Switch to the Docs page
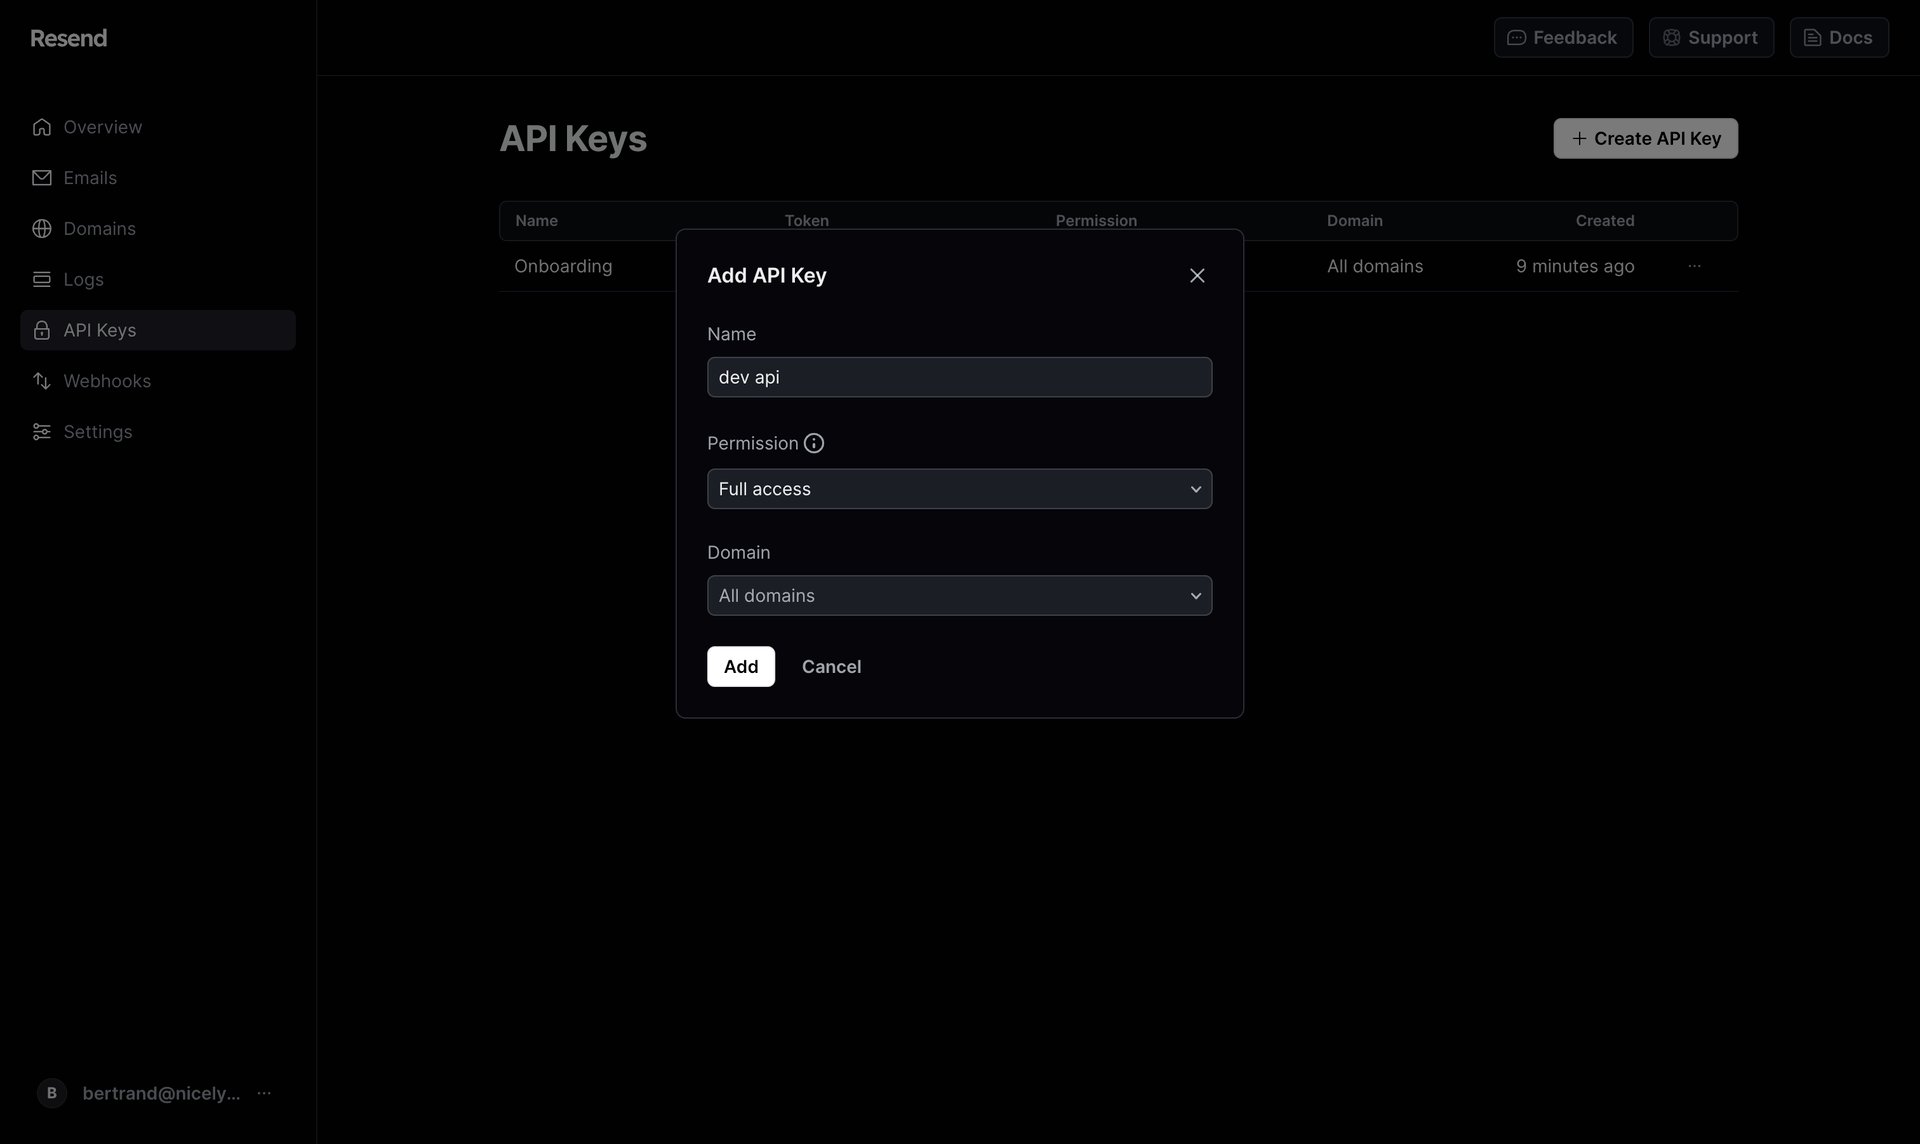This screenshot has height=1144, width=1920. [x=1838, y=37]
